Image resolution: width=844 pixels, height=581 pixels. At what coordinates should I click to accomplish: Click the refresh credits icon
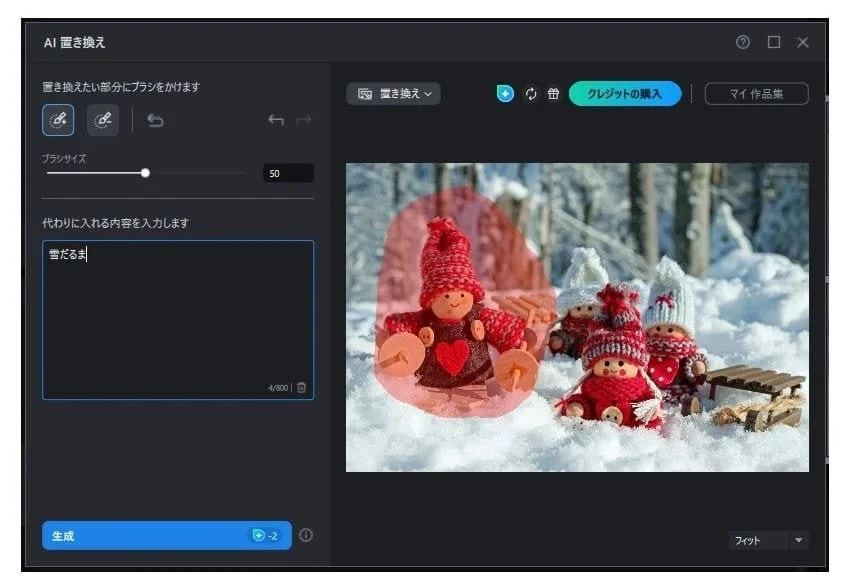click(x=531, y=93)
